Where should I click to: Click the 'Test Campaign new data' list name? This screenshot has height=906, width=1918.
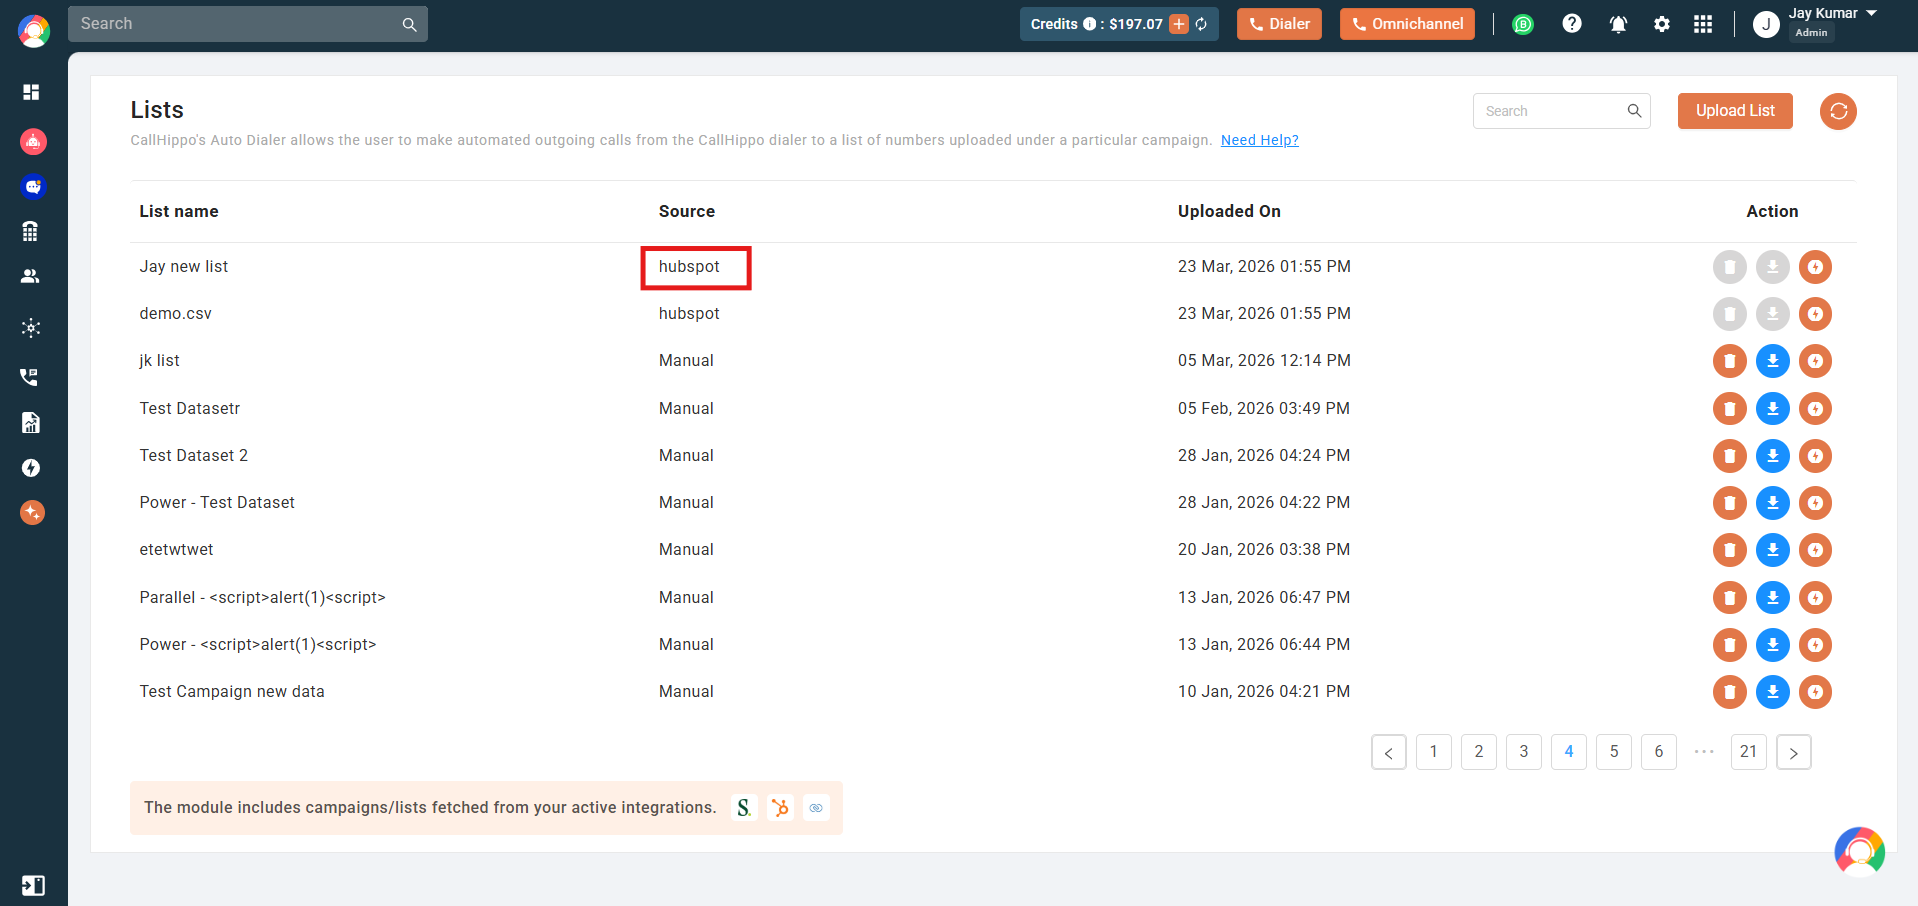[232, 691]
